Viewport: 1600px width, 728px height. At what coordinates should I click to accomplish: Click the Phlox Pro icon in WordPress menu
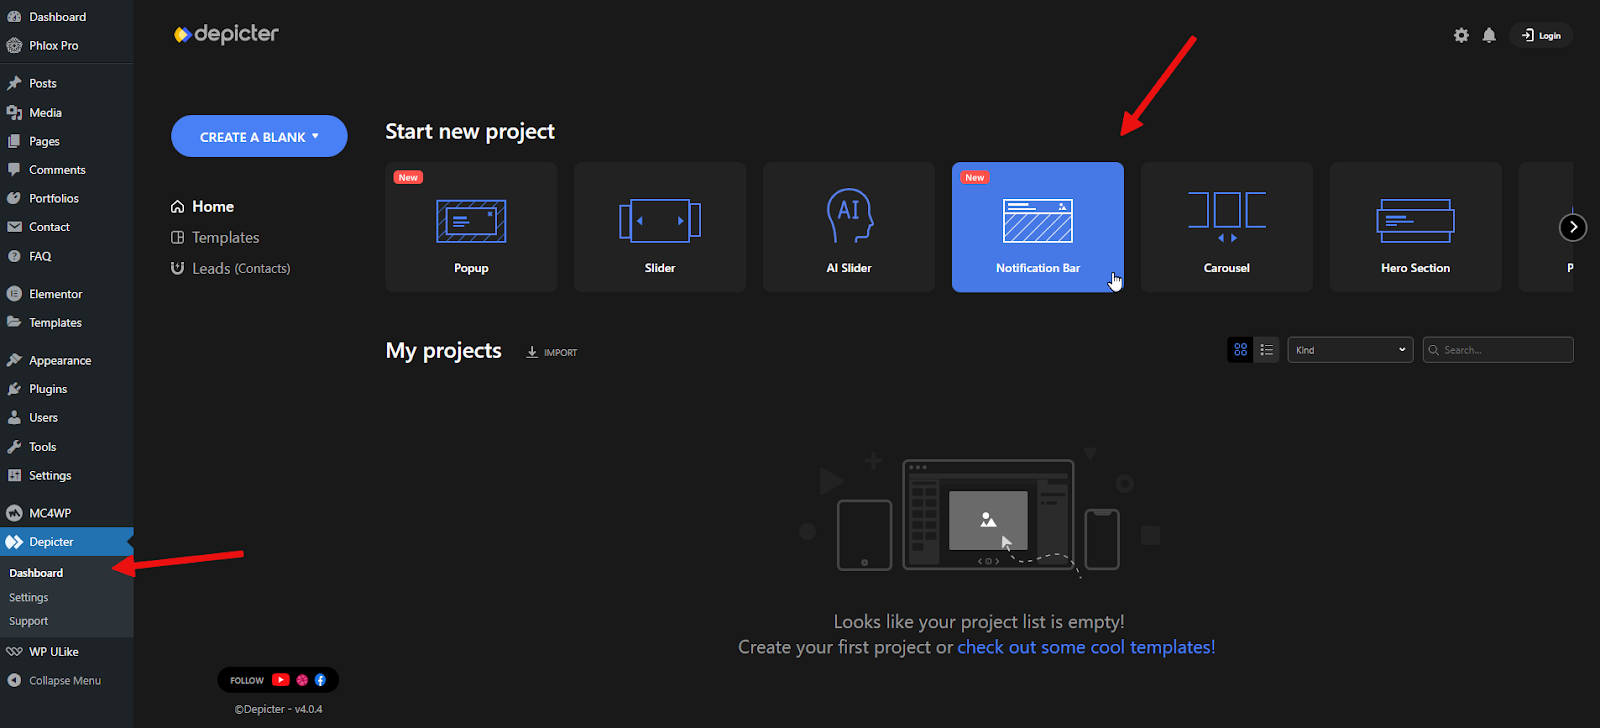[x=14, y=46]
